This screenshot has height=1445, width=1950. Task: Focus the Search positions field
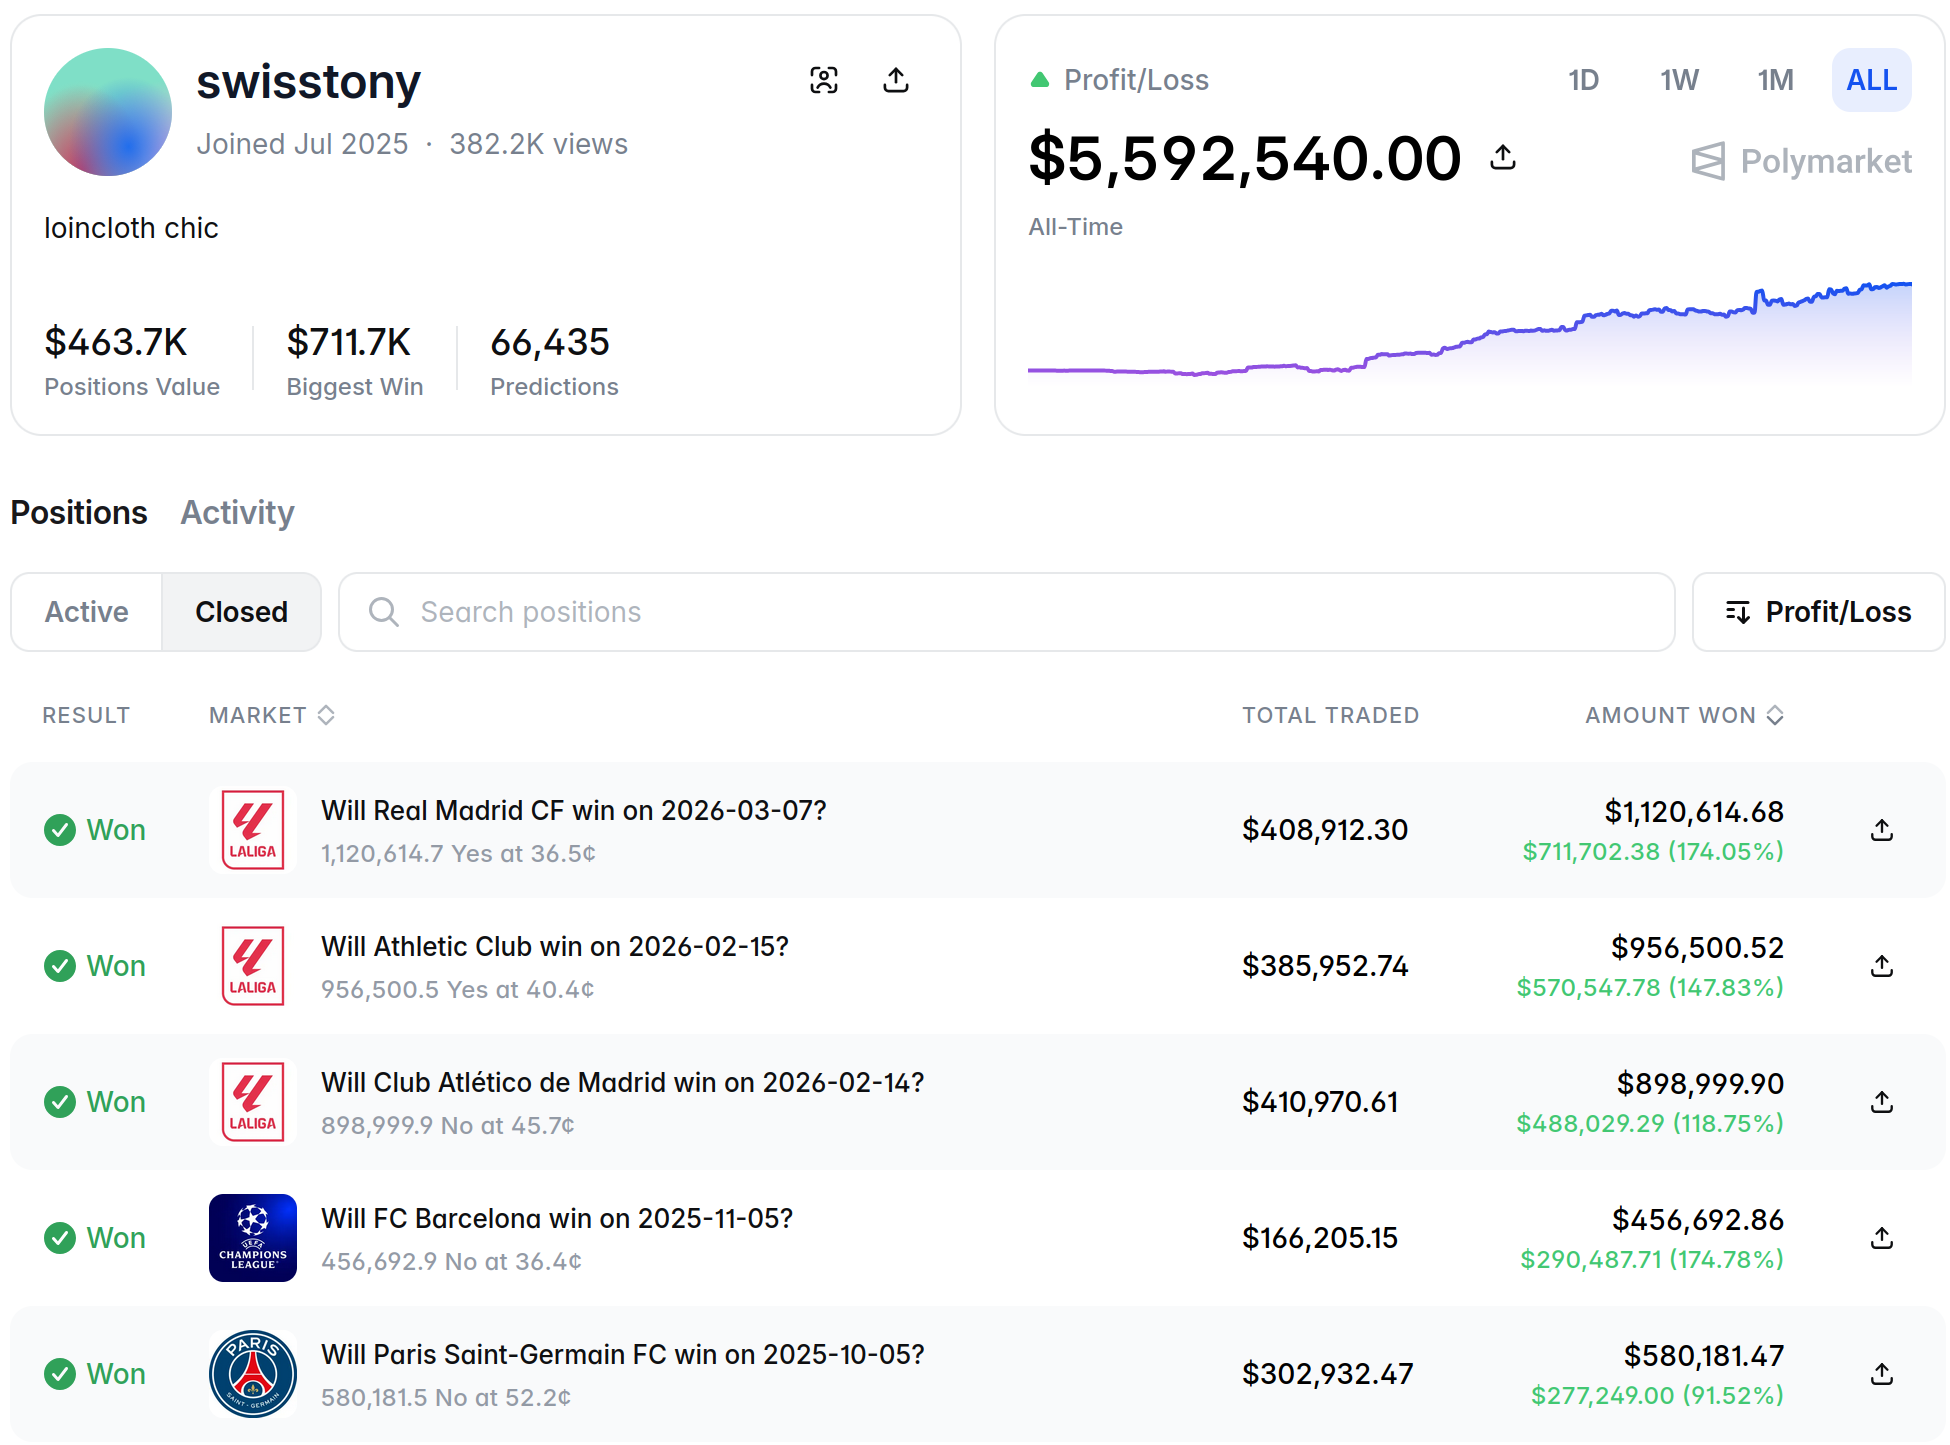pos(1005,612)
